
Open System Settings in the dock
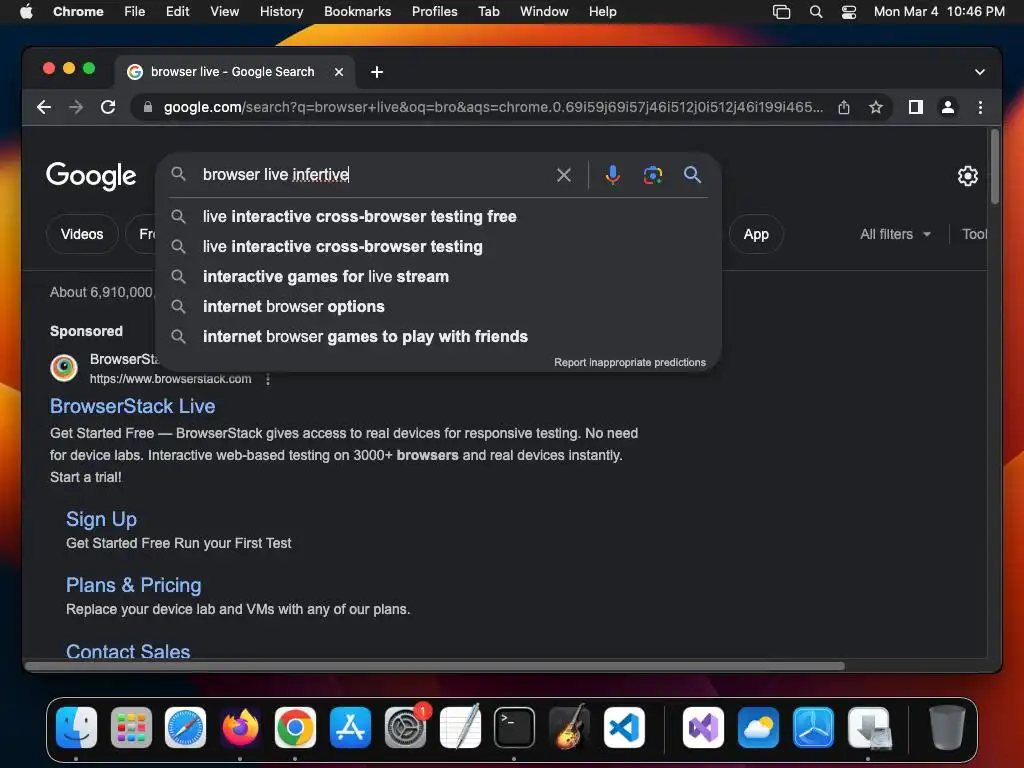405,727
